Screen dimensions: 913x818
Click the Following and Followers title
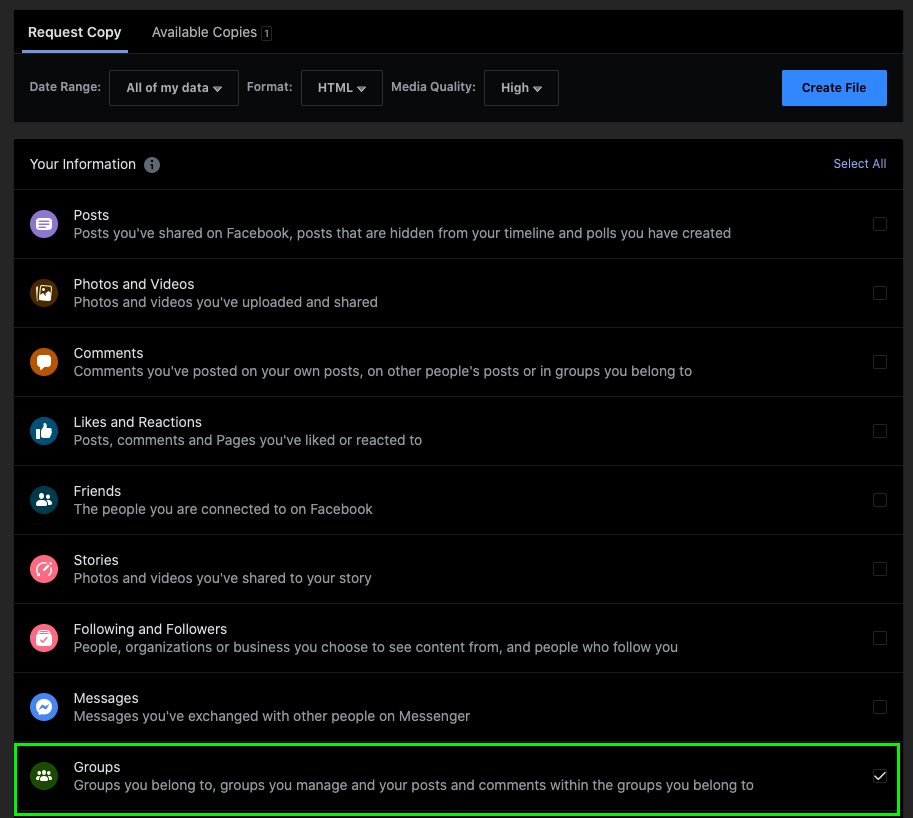pyautogui.click(x=150, y=629)
